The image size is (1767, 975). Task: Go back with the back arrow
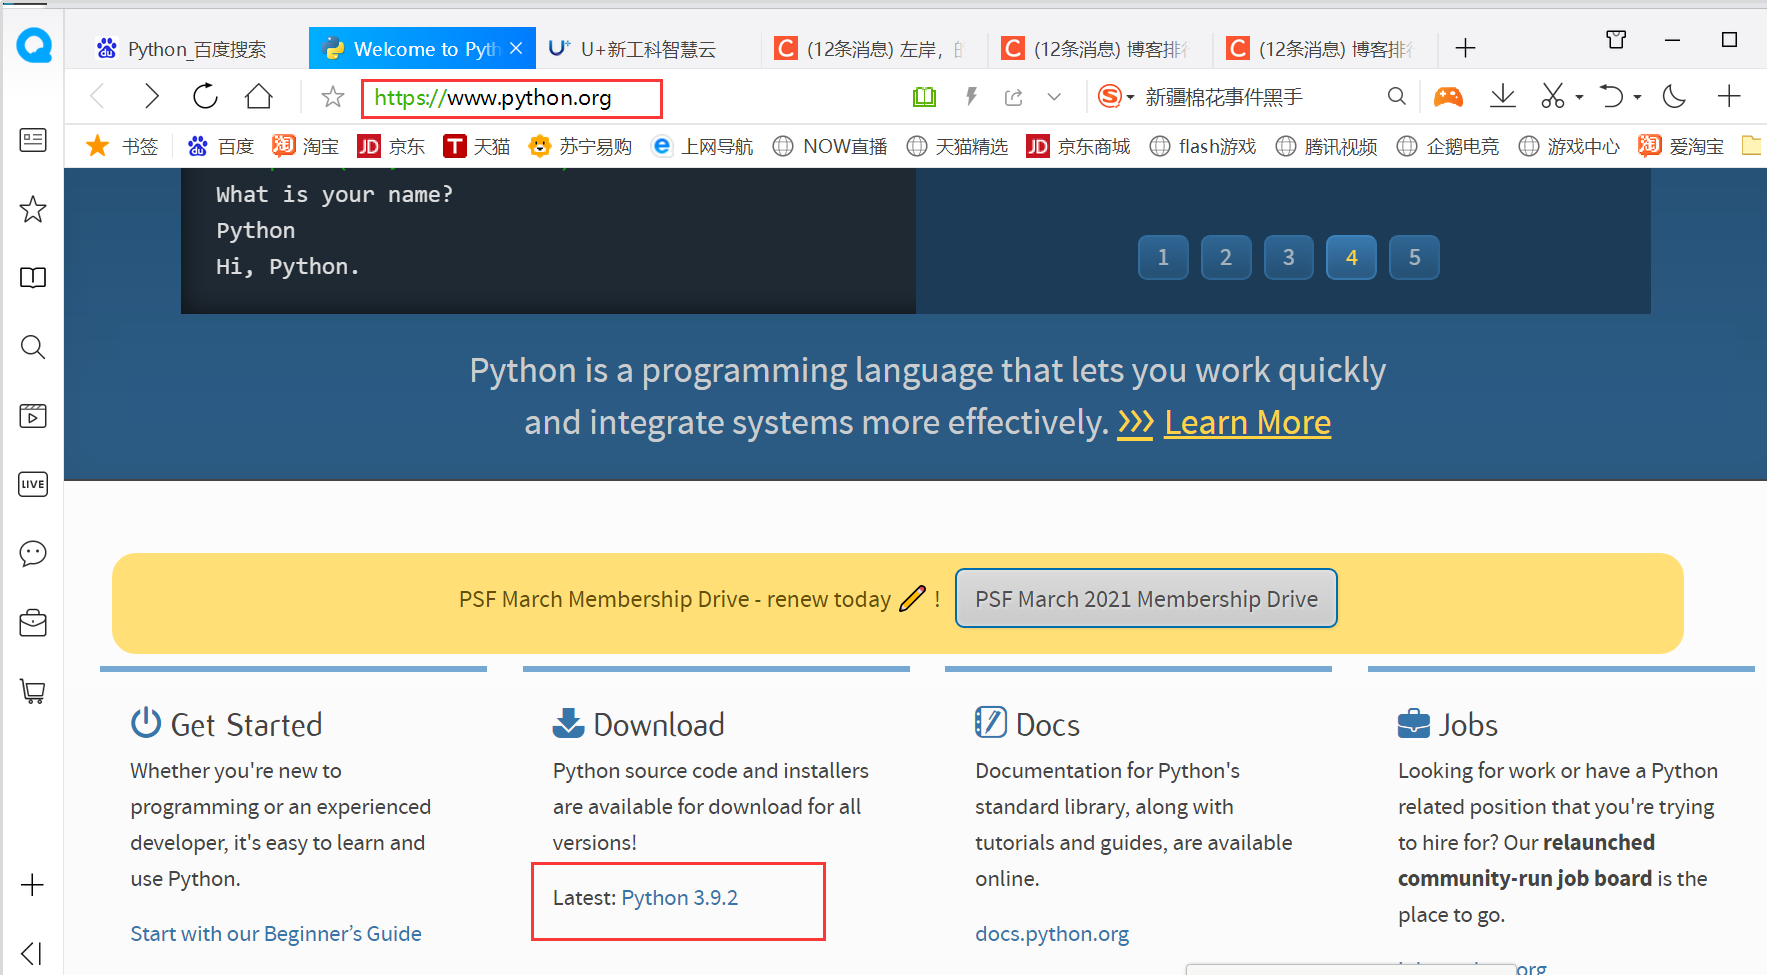98,96
